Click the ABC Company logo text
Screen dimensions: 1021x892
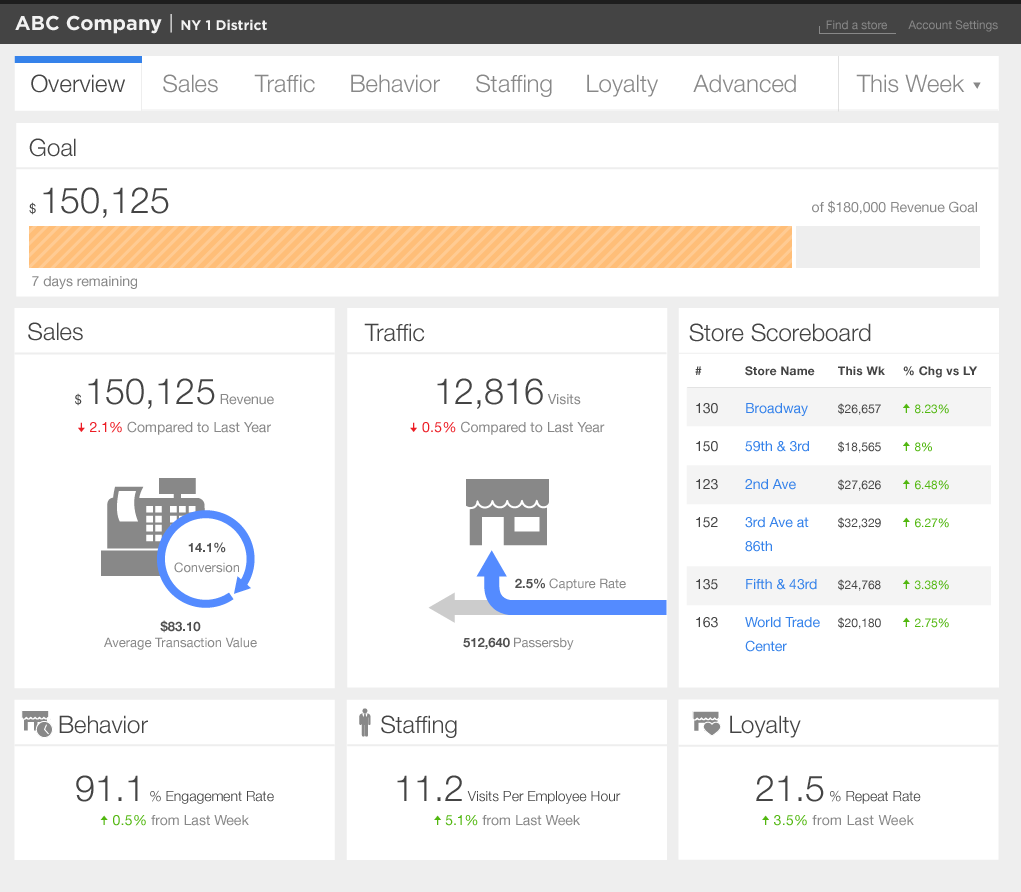(x=89, y=23)
